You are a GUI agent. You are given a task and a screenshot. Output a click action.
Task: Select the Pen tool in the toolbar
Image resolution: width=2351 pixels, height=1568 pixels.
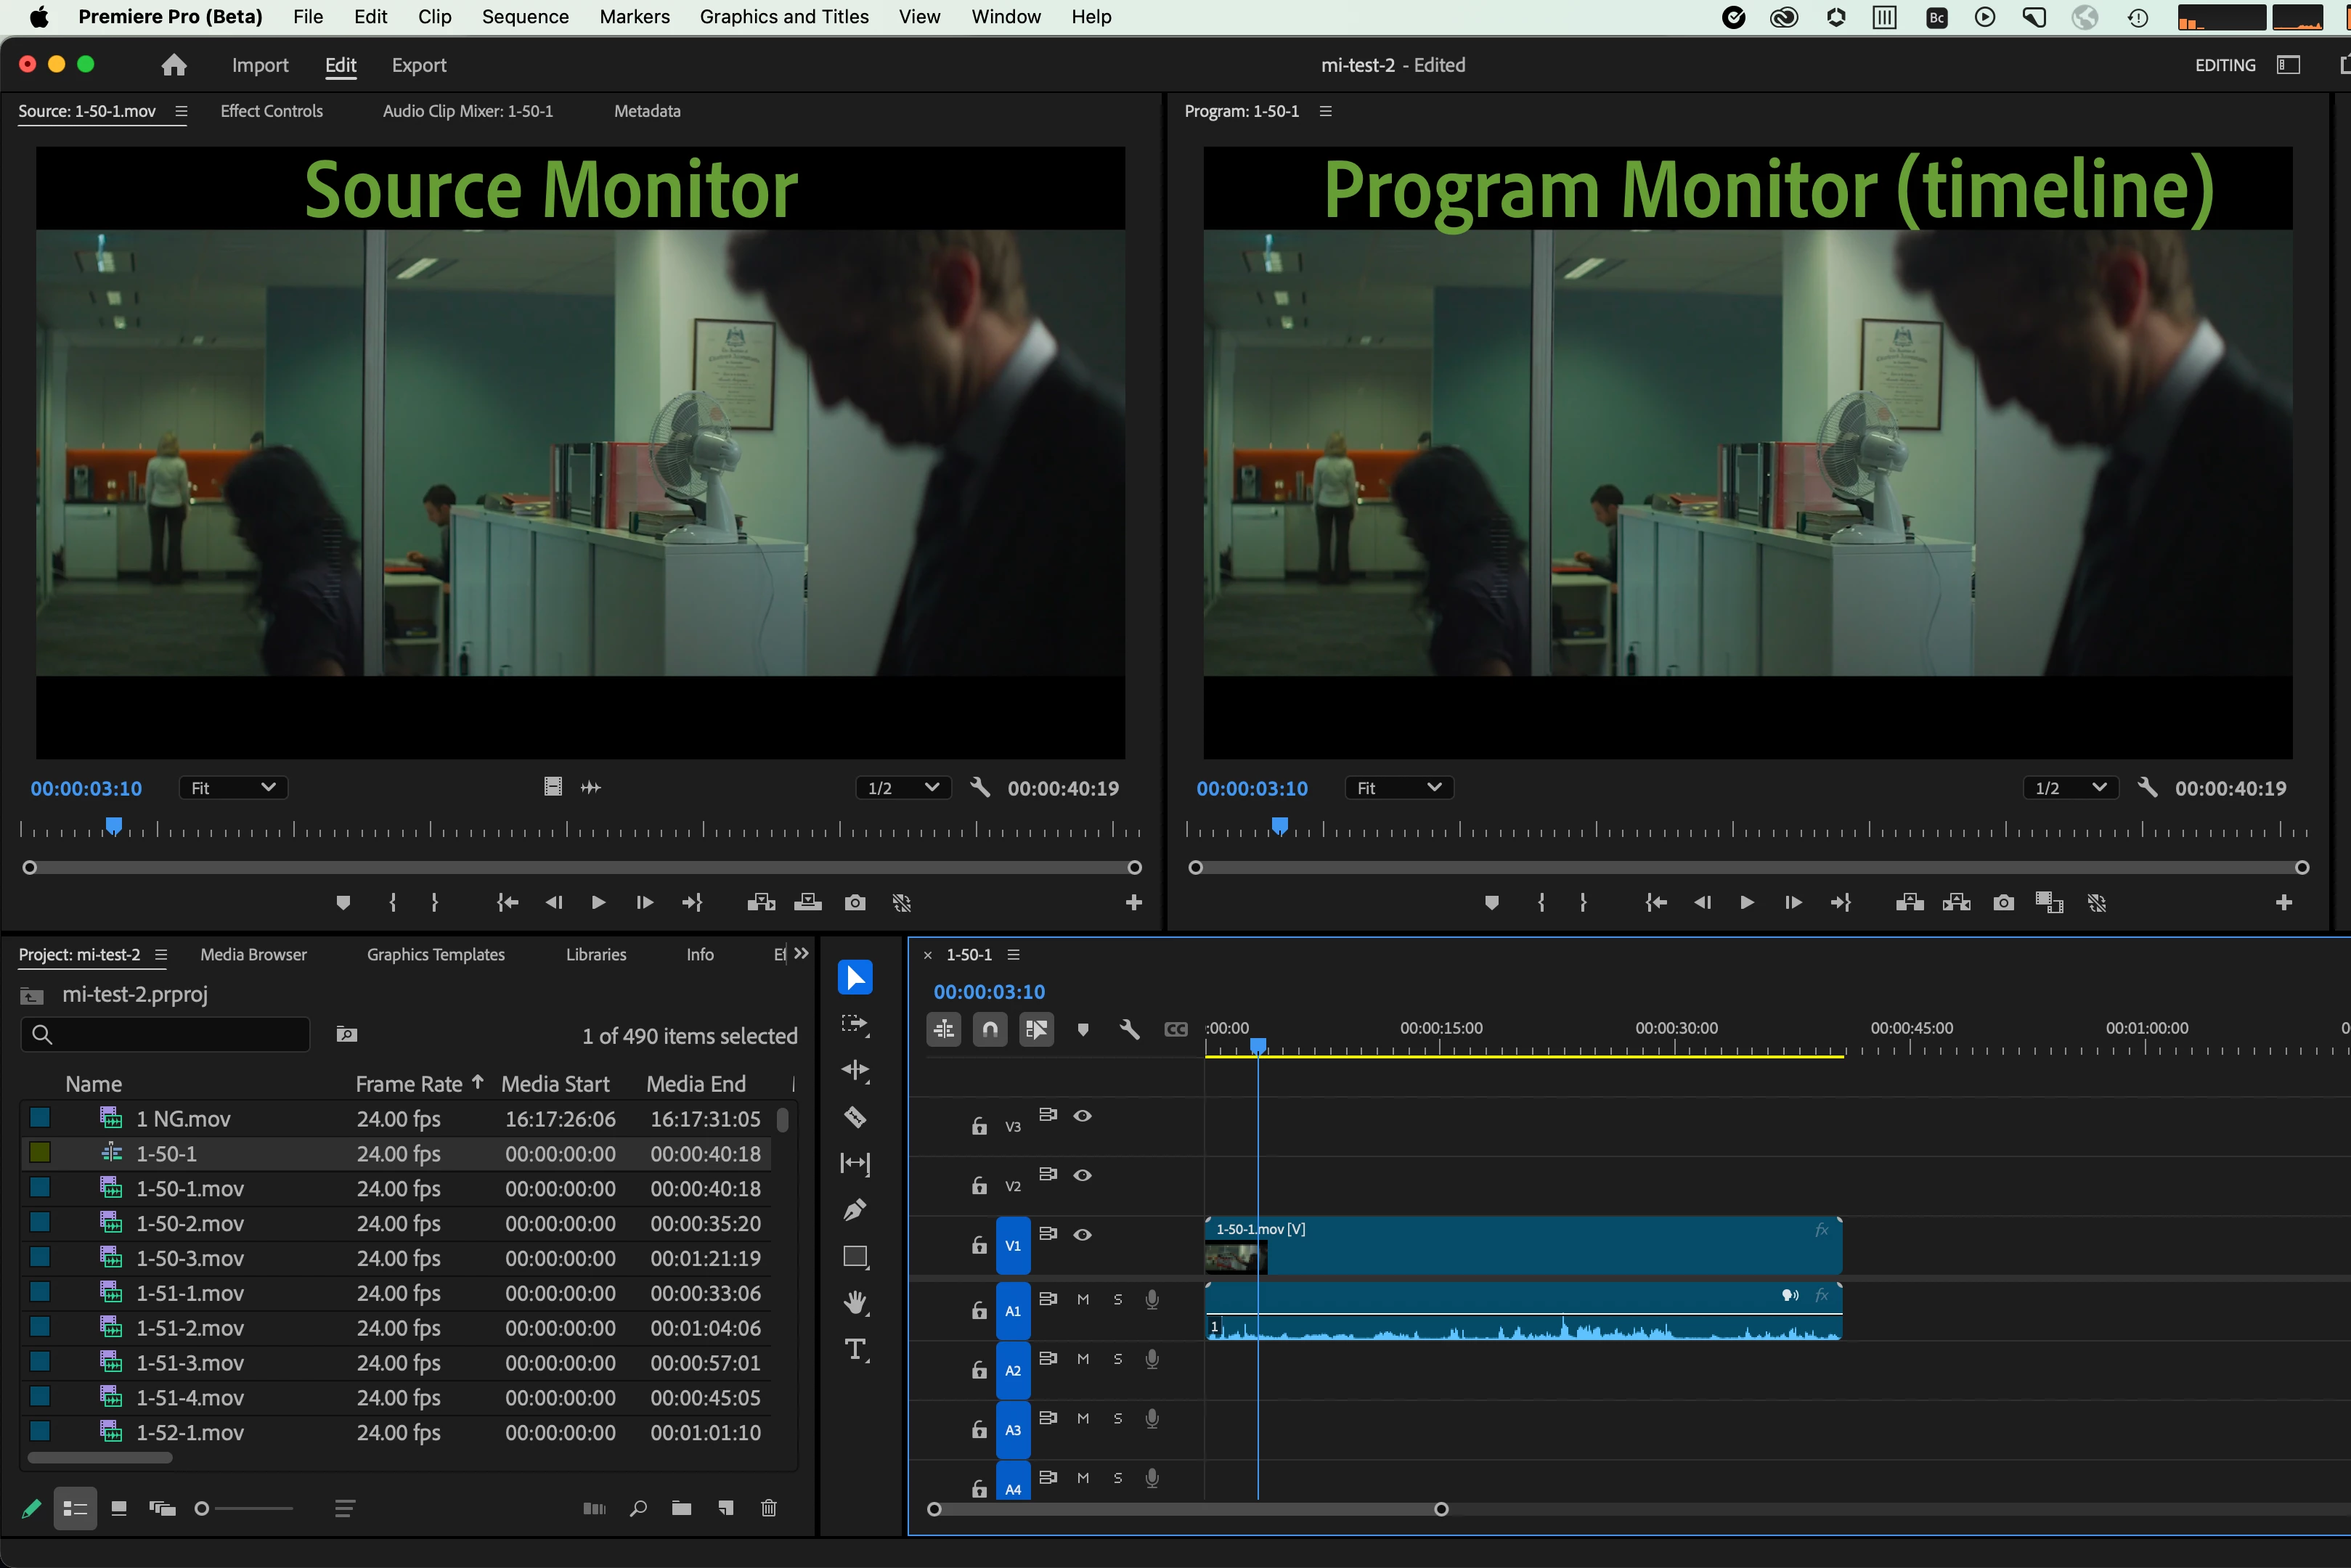(855, 1210)
